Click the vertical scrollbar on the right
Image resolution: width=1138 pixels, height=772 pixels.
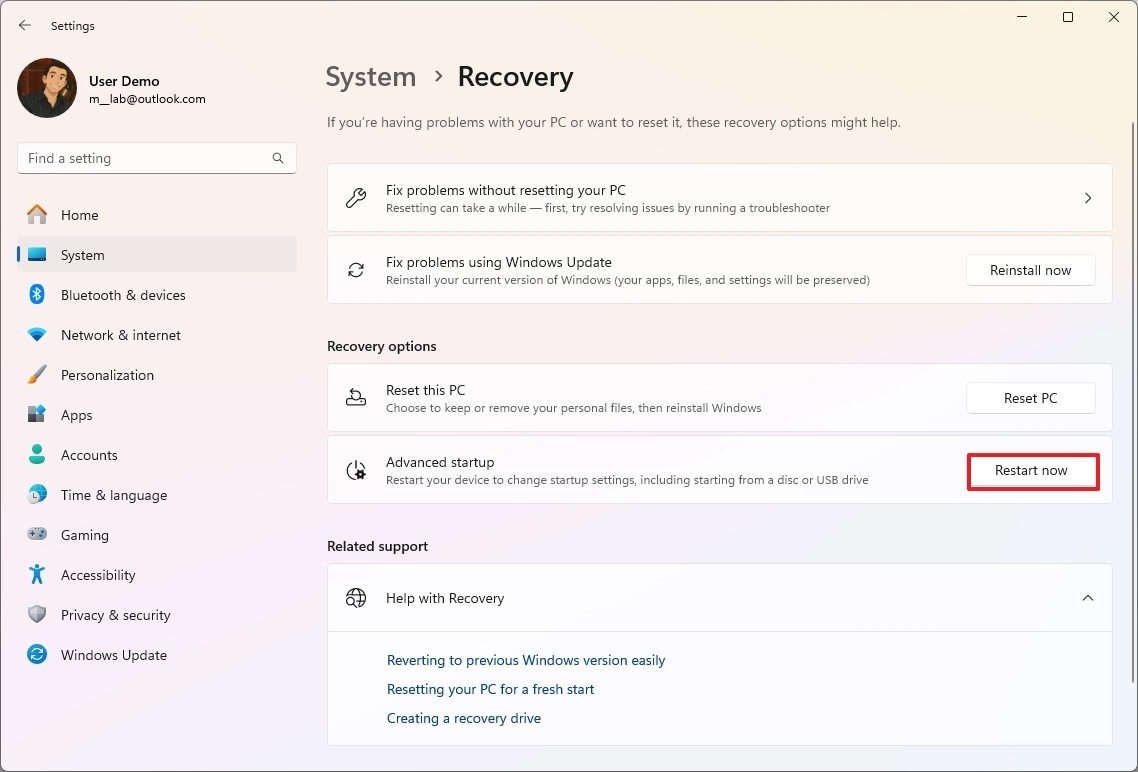pos(1133,403)
